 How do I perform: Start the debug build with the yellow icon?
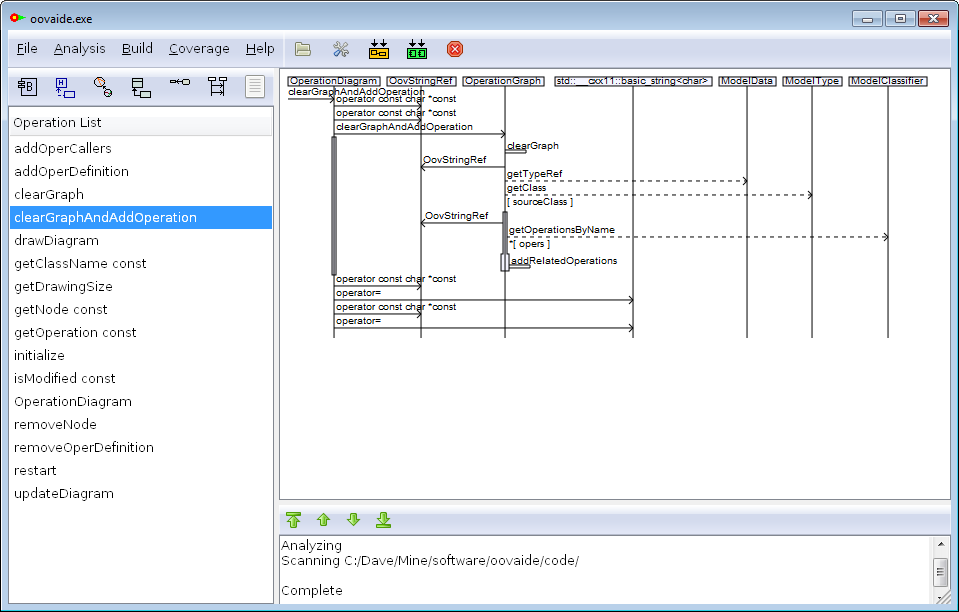coord(379,48)
